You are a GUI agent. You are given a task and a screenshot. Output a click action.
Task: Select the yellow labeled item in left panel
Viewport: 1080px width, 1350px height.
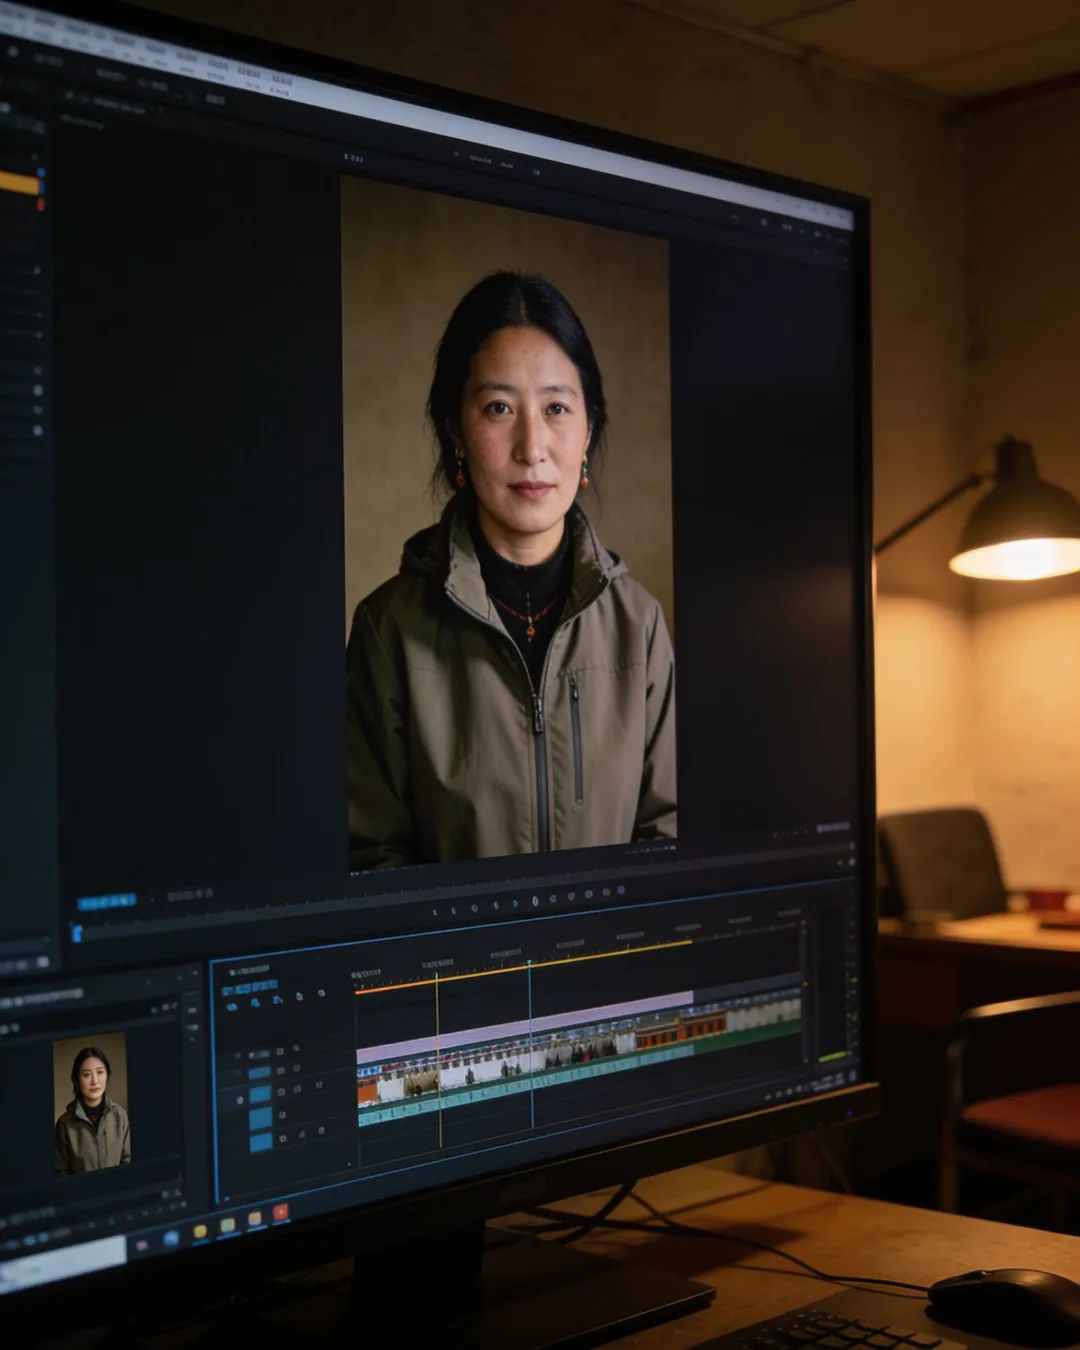tap(18, 183)
